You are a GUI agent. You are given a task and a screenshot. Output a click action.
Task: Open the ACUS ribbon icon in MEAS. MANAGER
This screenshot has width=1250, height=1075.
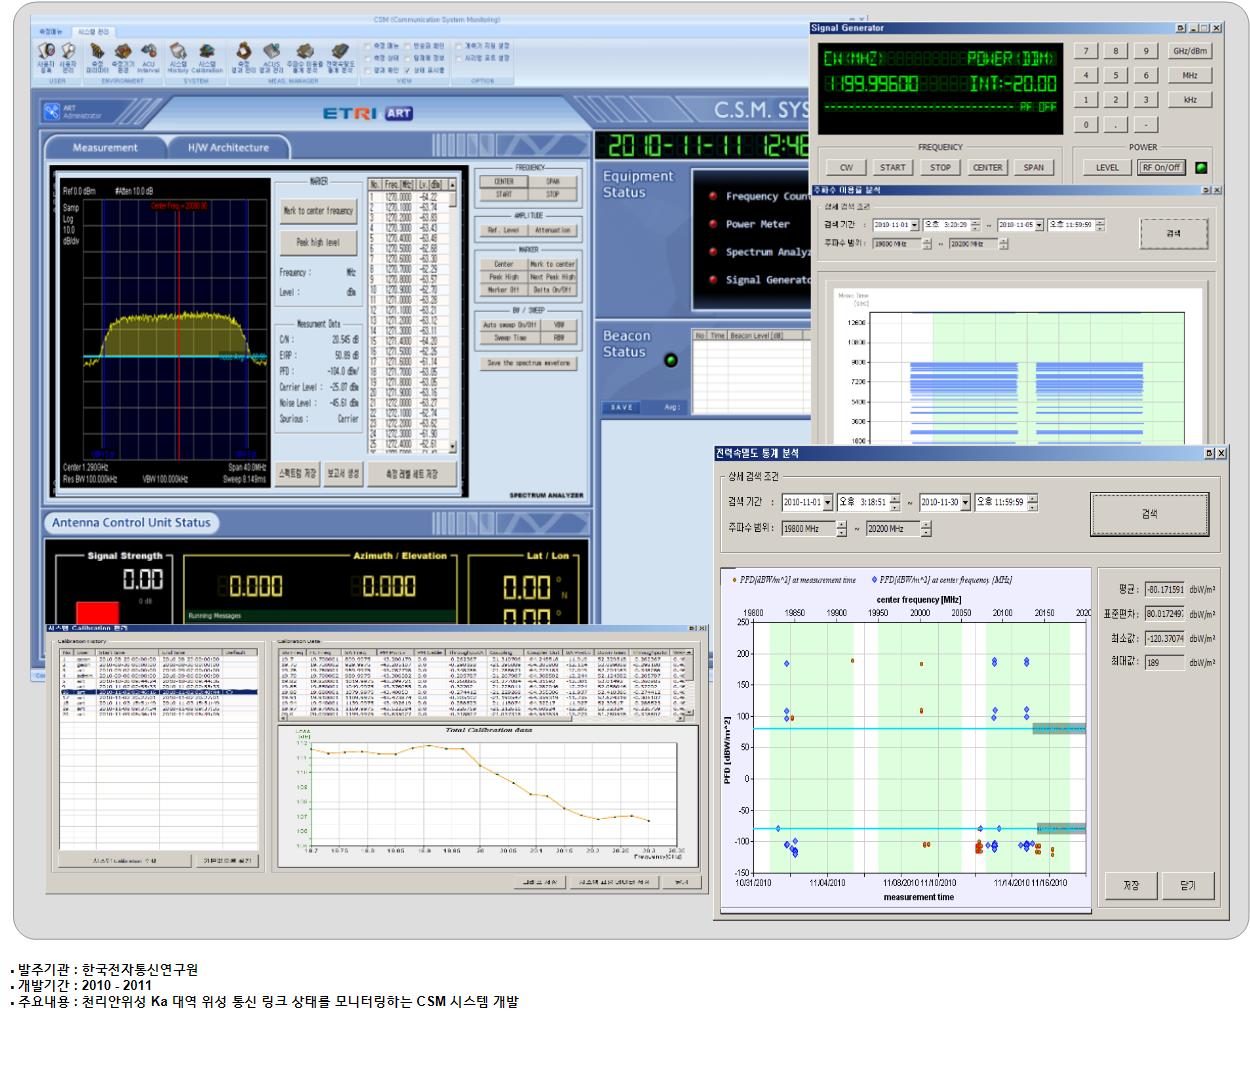271,58
